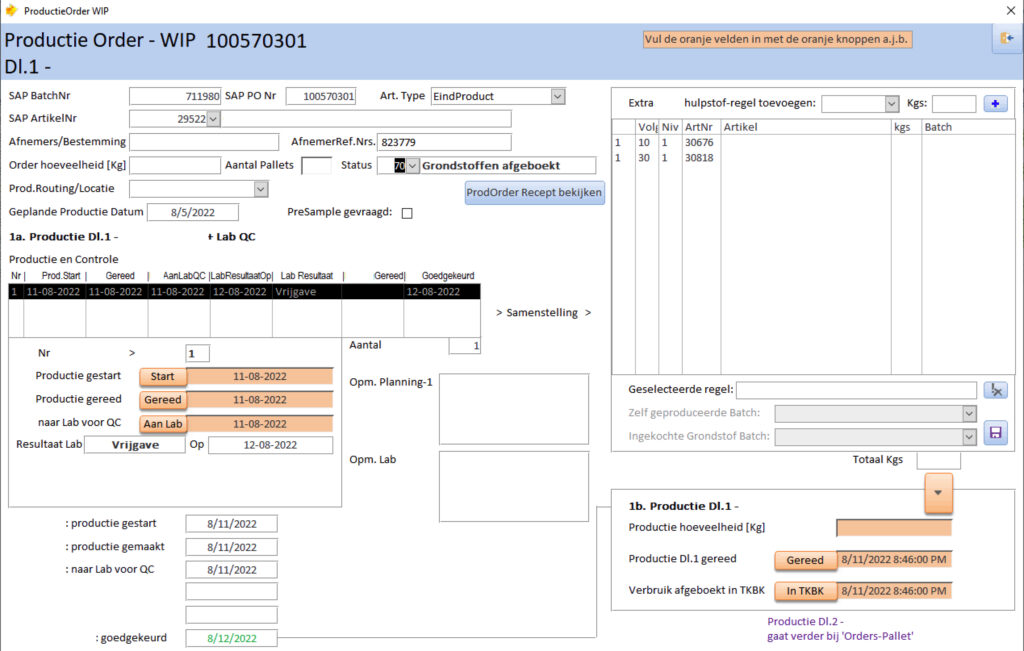Open the hulpstof-regel toevoegen dropdown
1024x651 pixels.
tap(891, 103)
